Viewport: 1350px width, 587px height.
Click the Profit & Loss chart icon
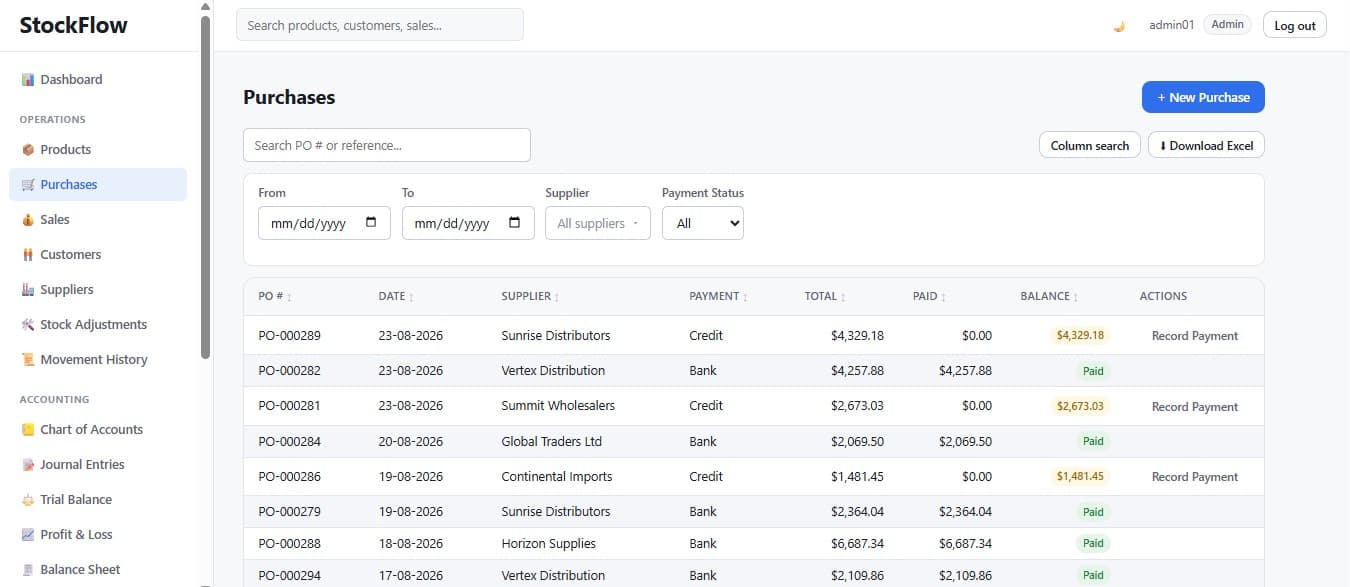(28, 535)
